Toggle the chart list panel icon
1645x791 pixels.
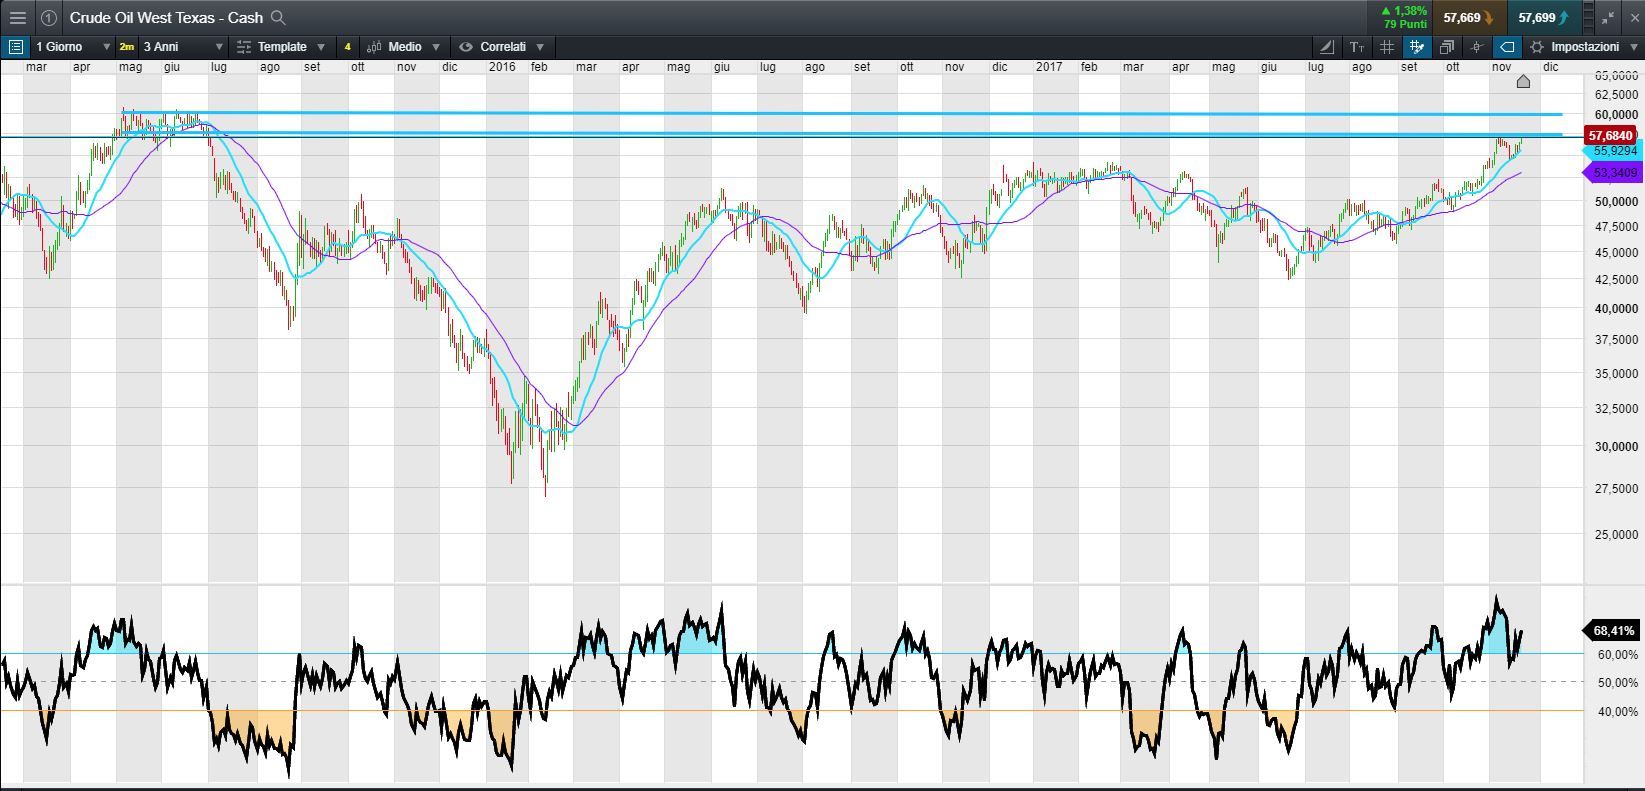(15, 47)
